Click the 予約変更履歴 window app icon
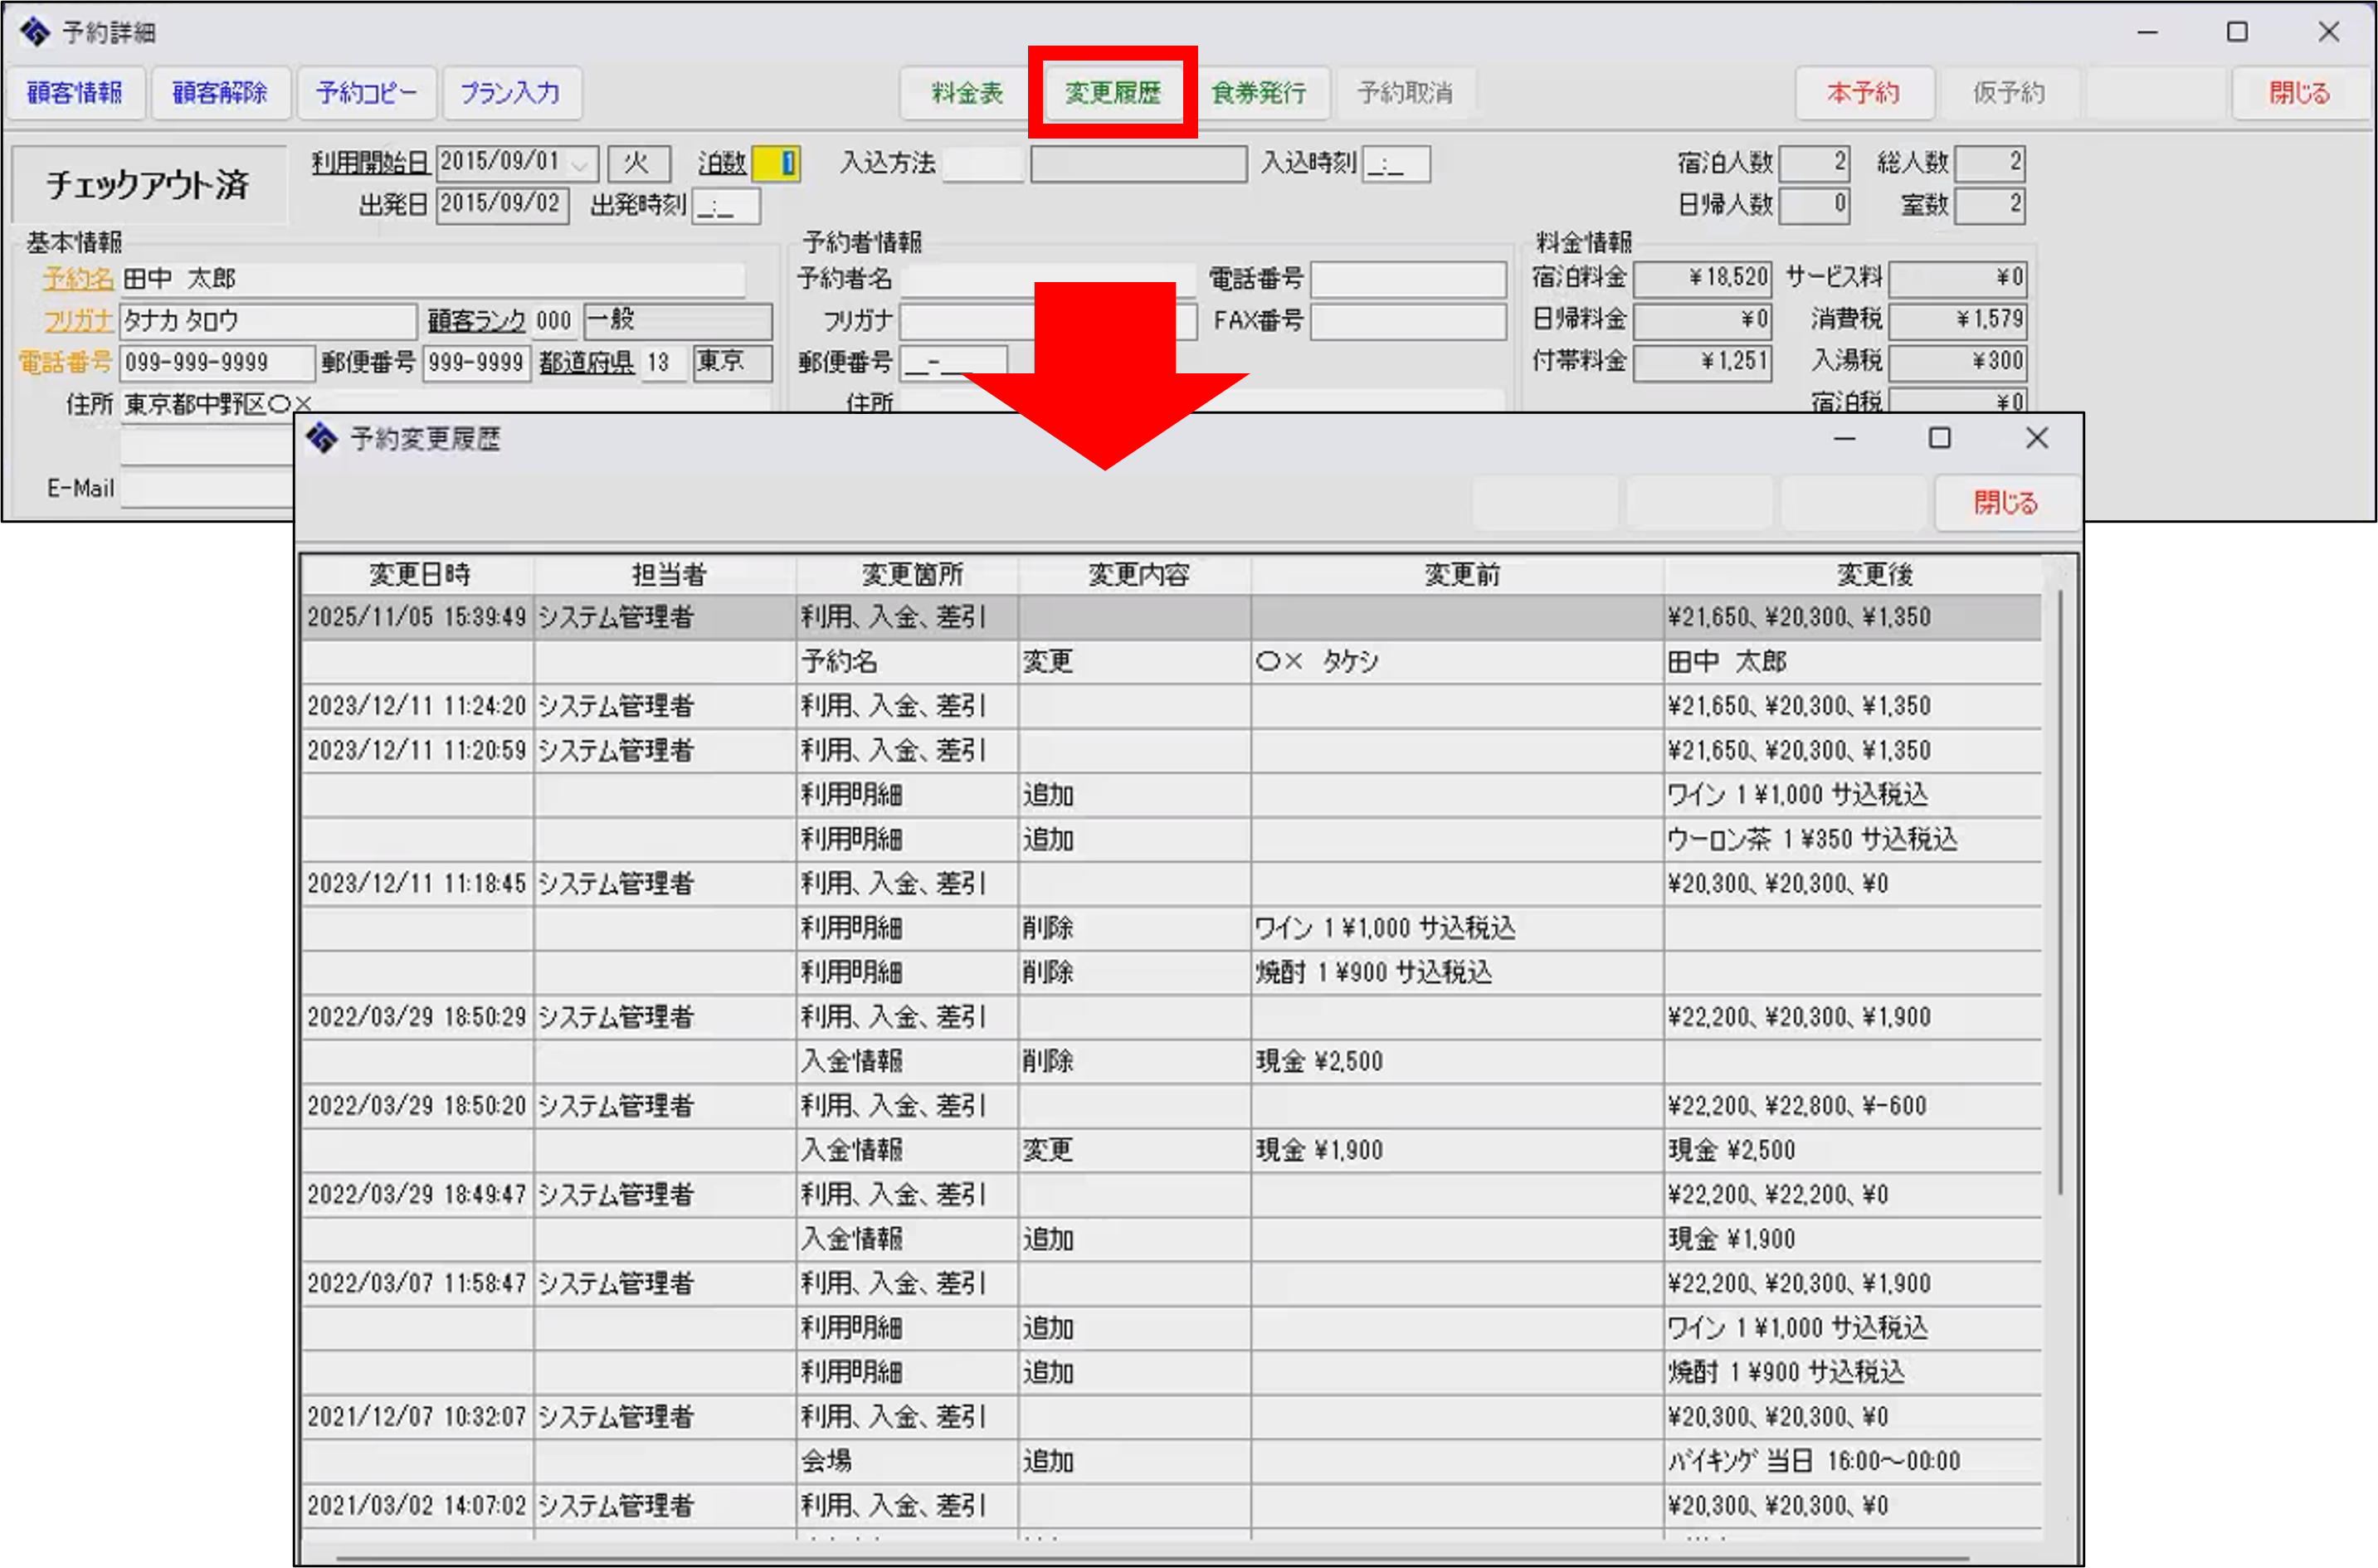 tap(322, 438)
